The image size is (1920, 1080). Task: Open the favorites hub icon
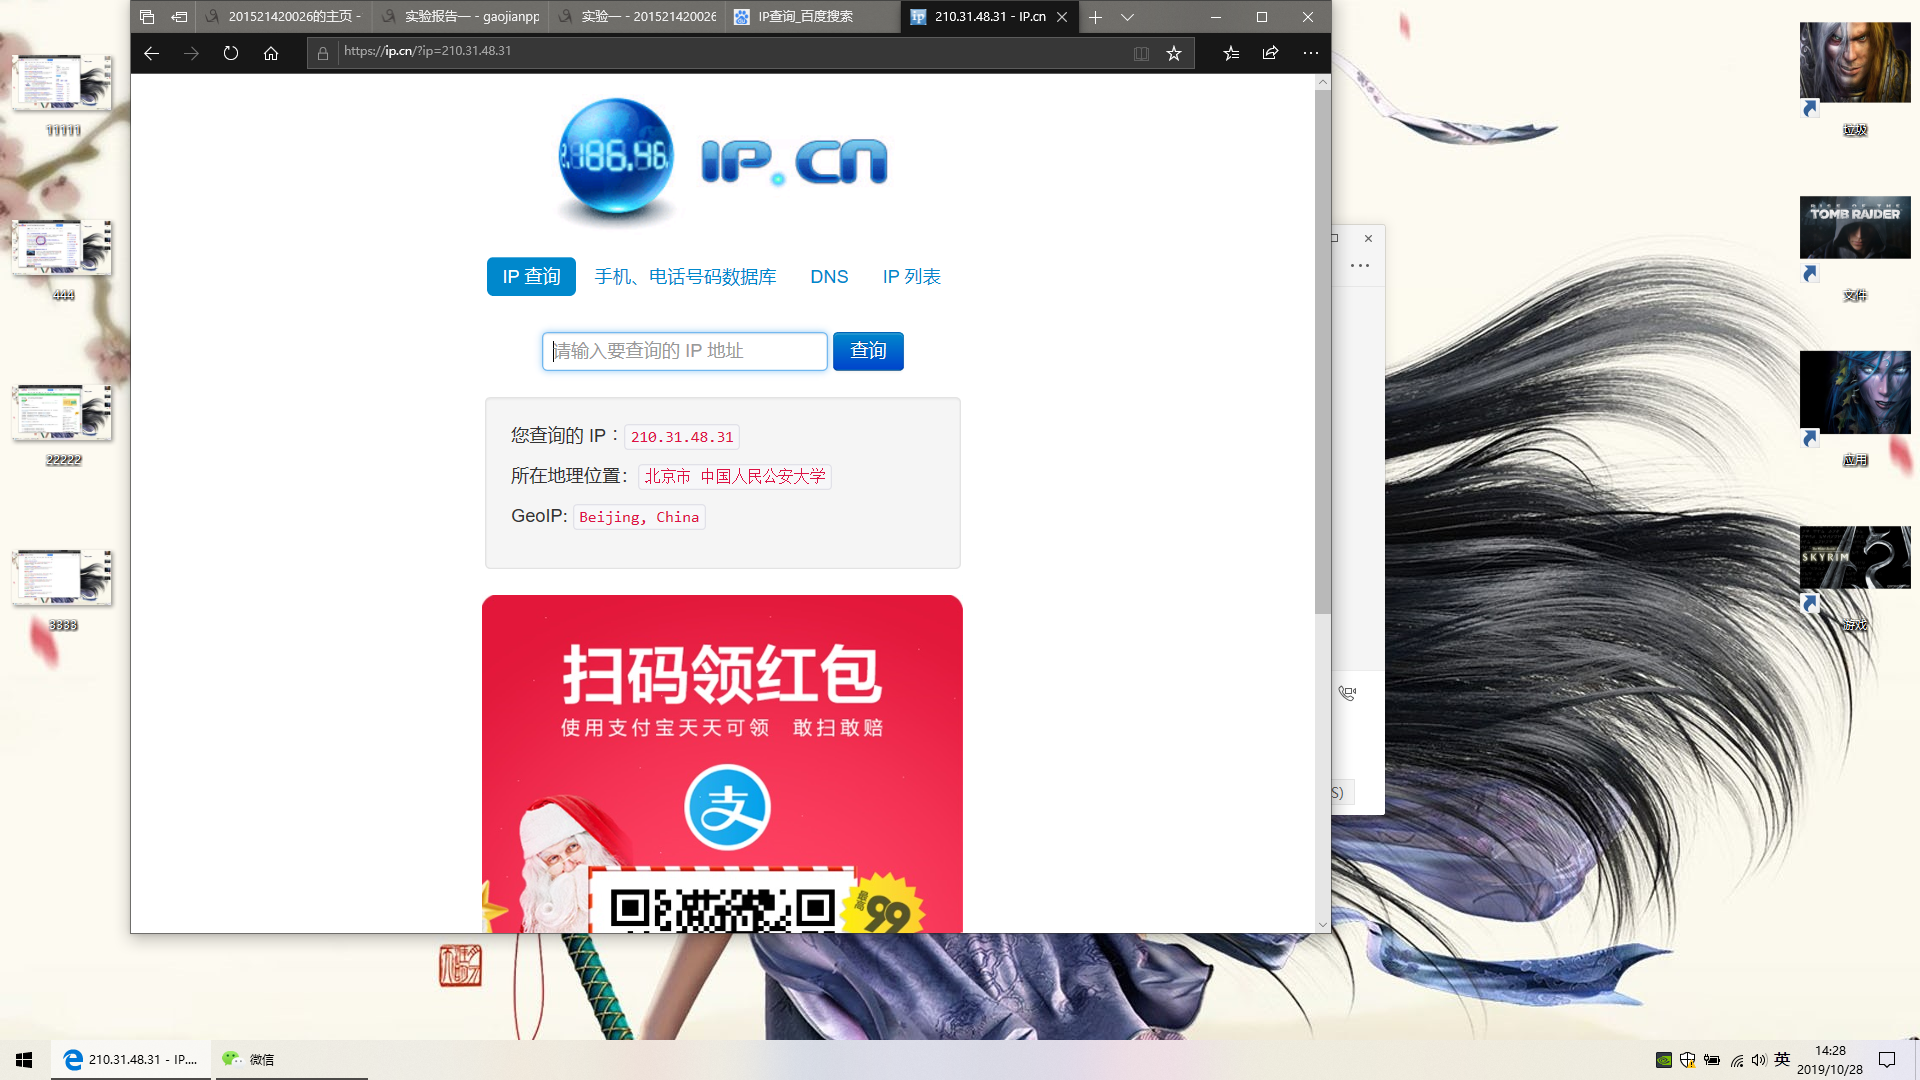click(1231, 53)
